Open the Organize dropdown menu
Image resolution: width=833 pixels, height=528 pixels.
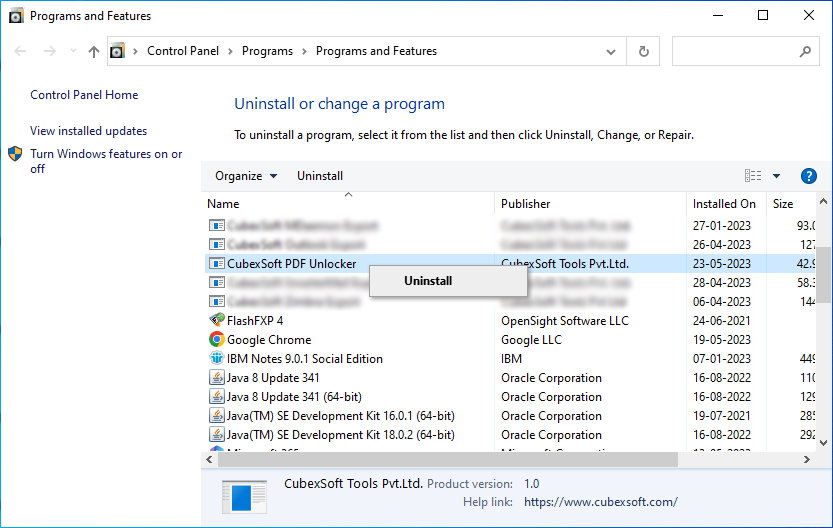pos(246,176)
